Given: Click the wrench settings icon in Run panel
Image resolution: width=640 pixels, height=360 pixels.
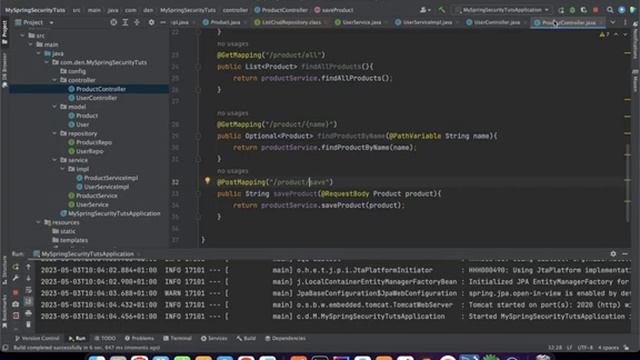Looking at the screenshot, I should pyautogui.click(x=16, y=278).
